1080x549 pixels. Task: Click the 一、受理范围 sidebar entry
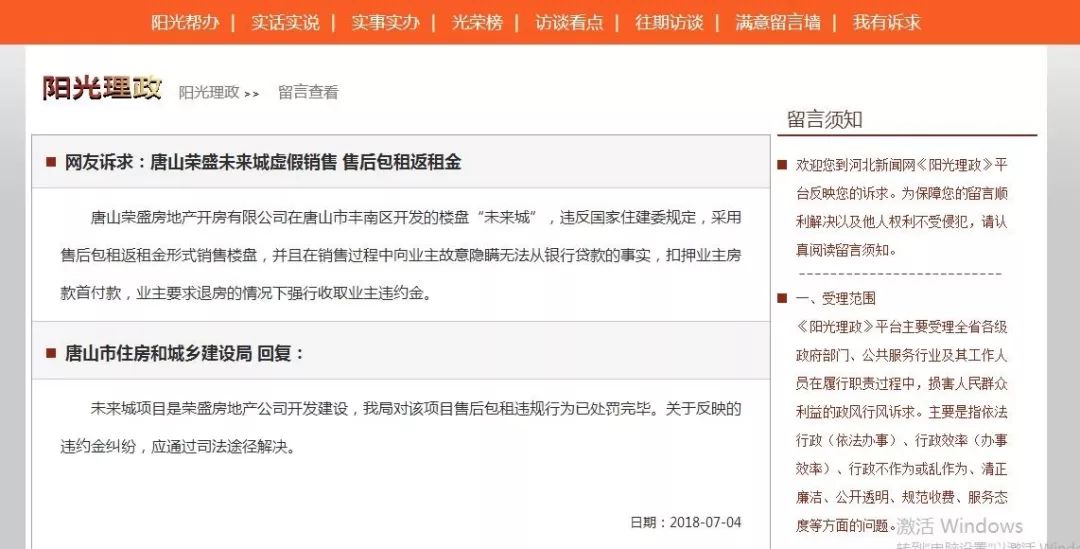835,298
